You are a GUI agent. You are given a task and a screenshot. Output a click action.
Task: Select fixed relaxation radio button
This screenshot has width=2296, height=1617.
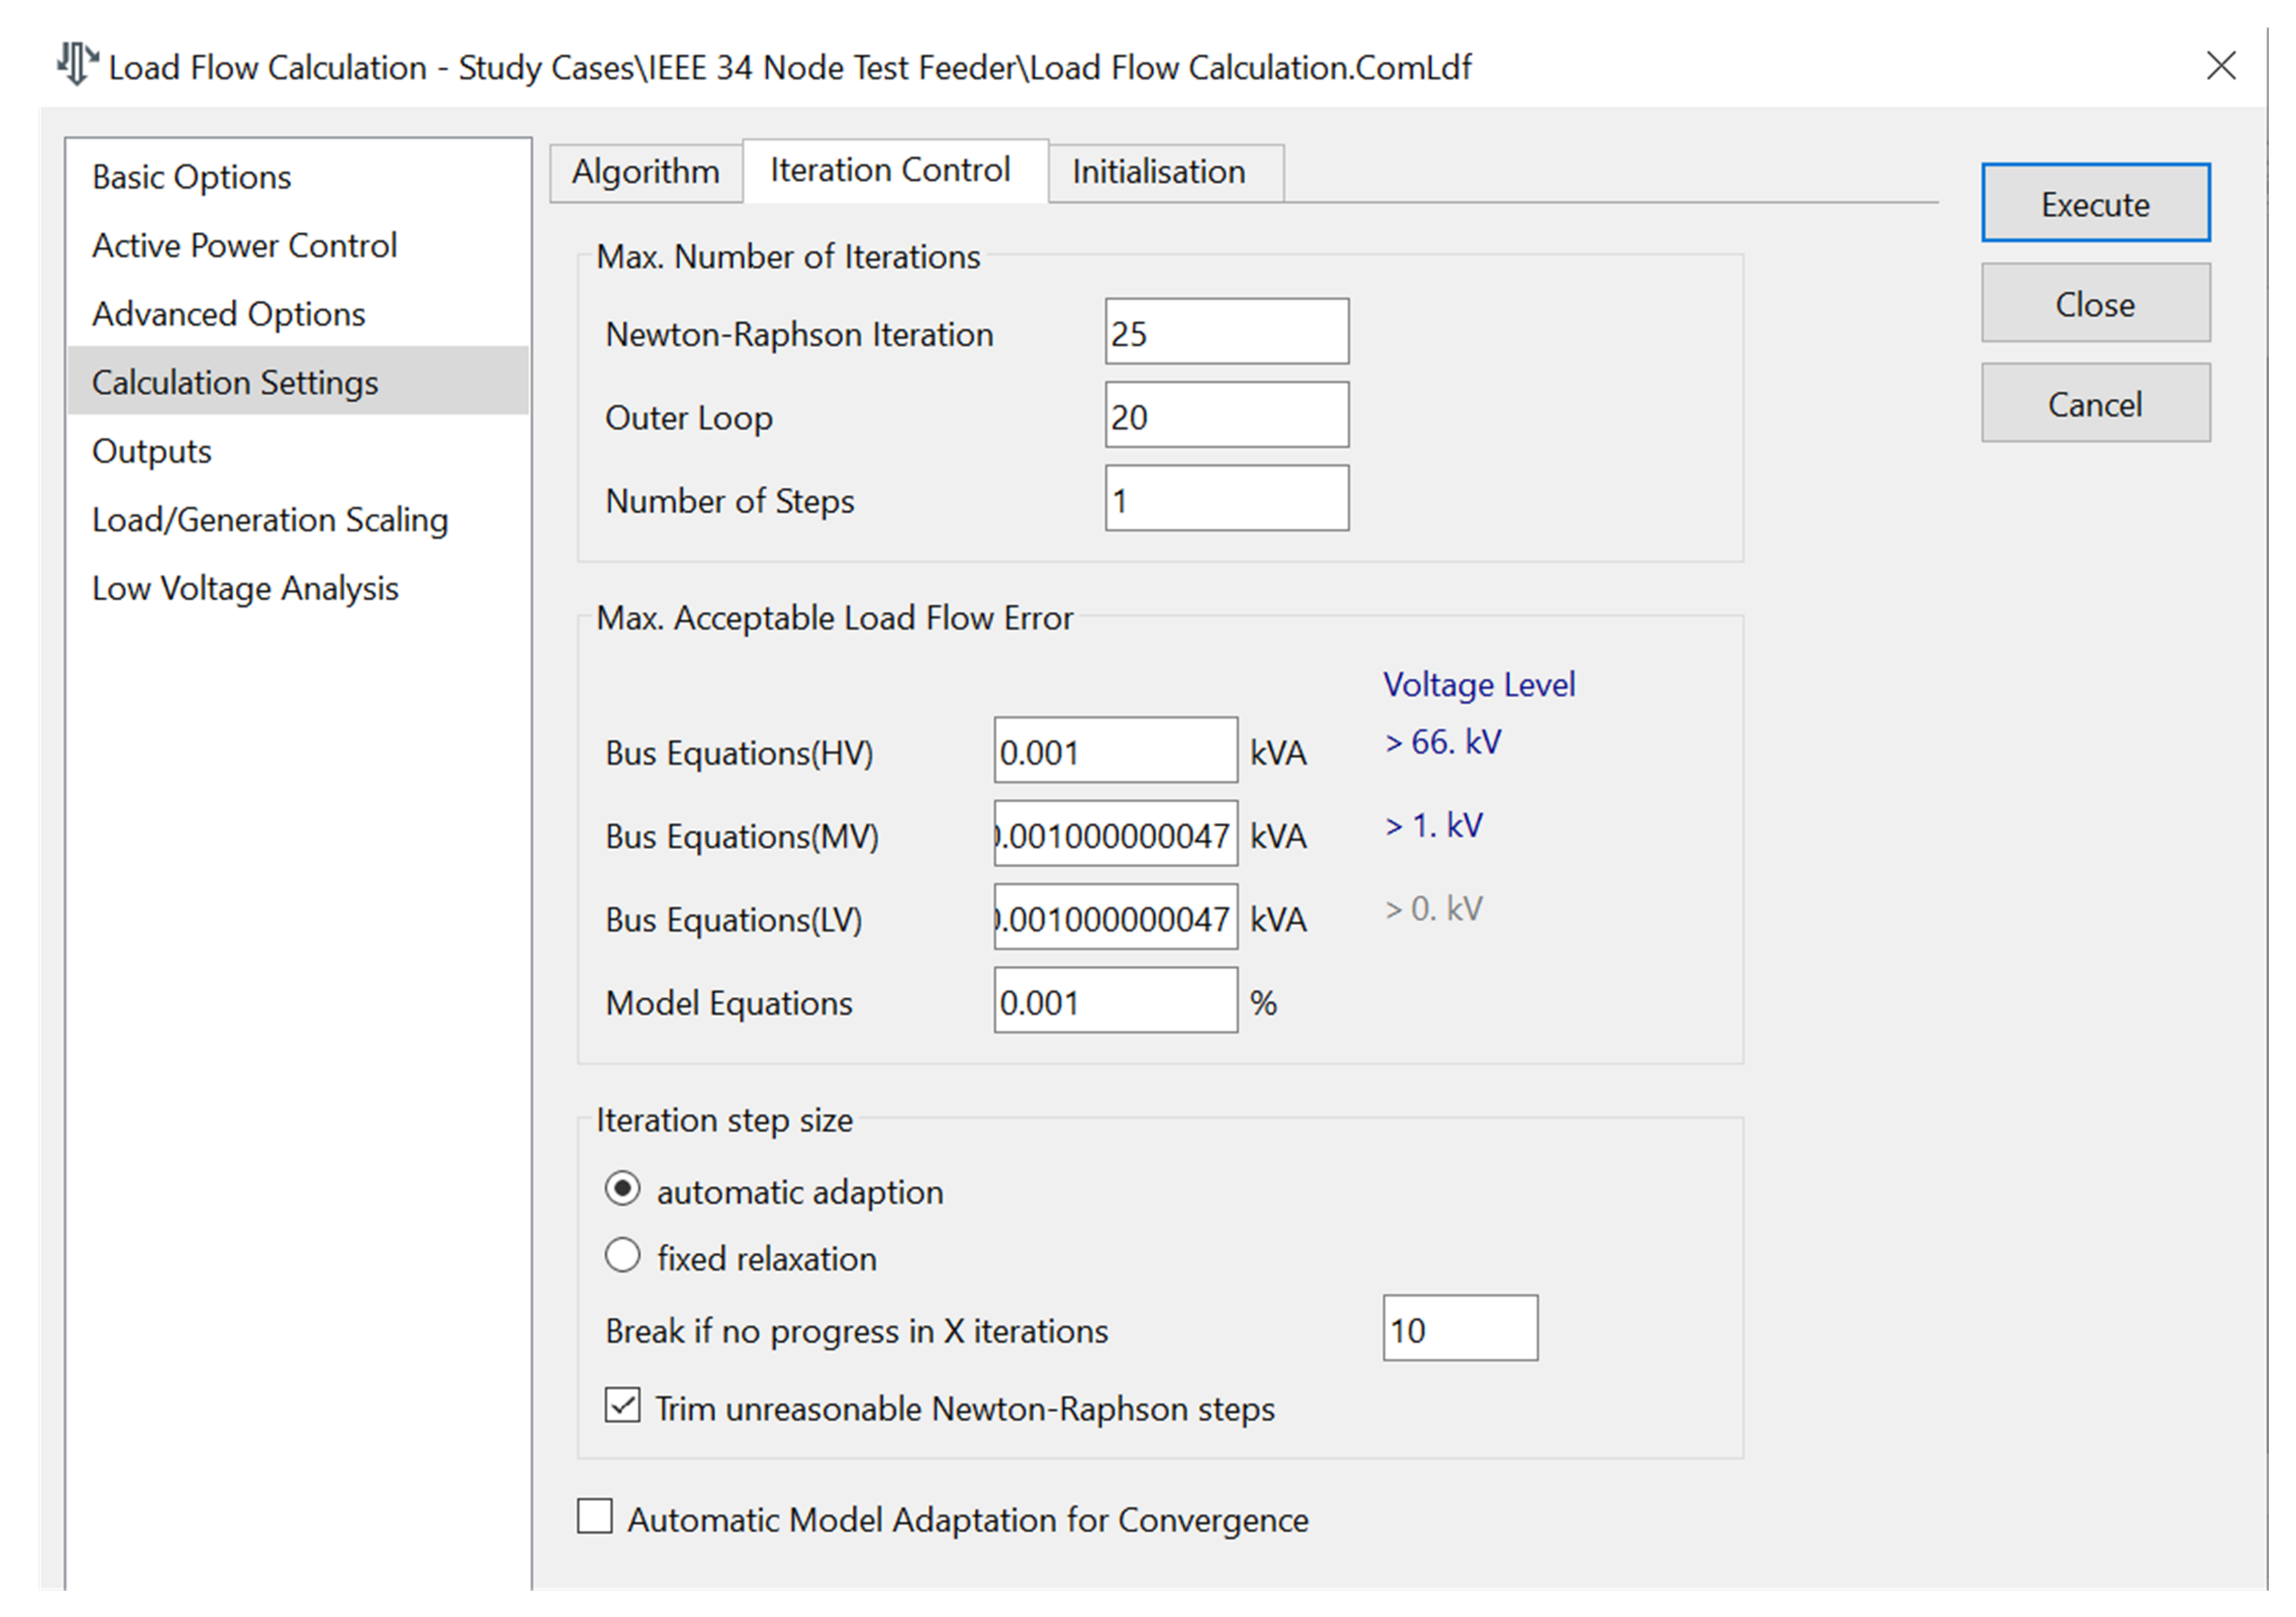pyautogui.click(x=622, y=1255)
